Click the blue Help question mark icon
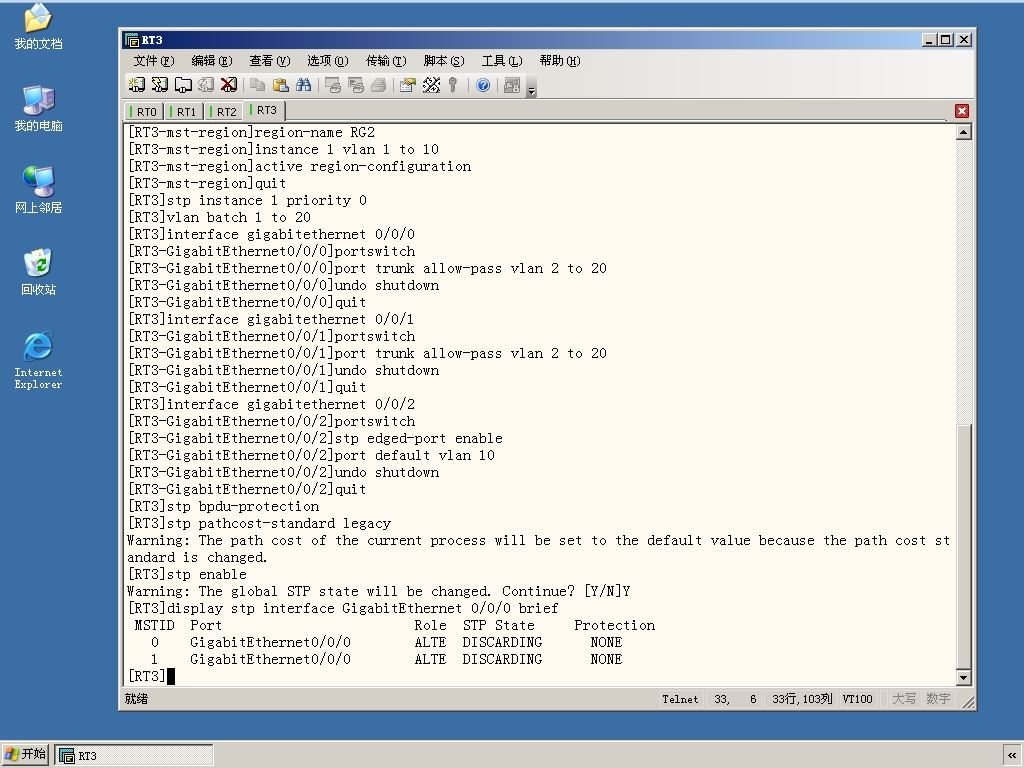Image resolution: width=1024 pixels, height=768 pixels. click(483, 85)
